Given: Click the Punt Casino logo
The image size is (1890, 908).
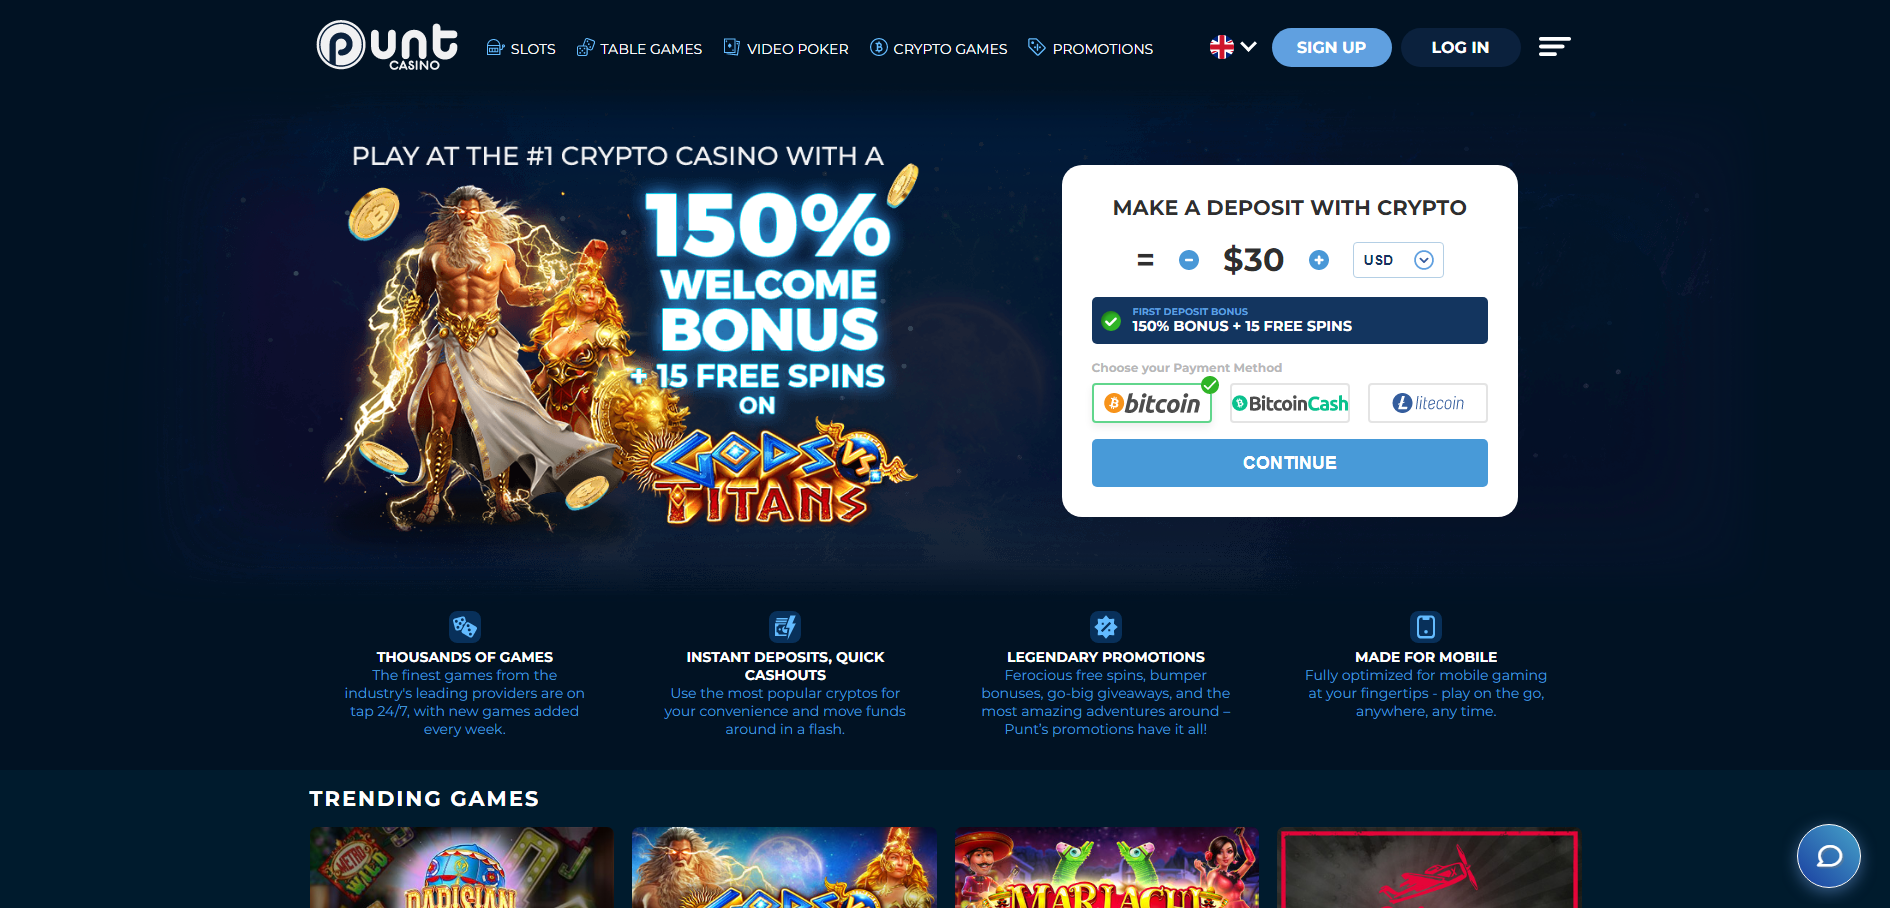Looking at the screenshot, I should [x=387, y=46].
